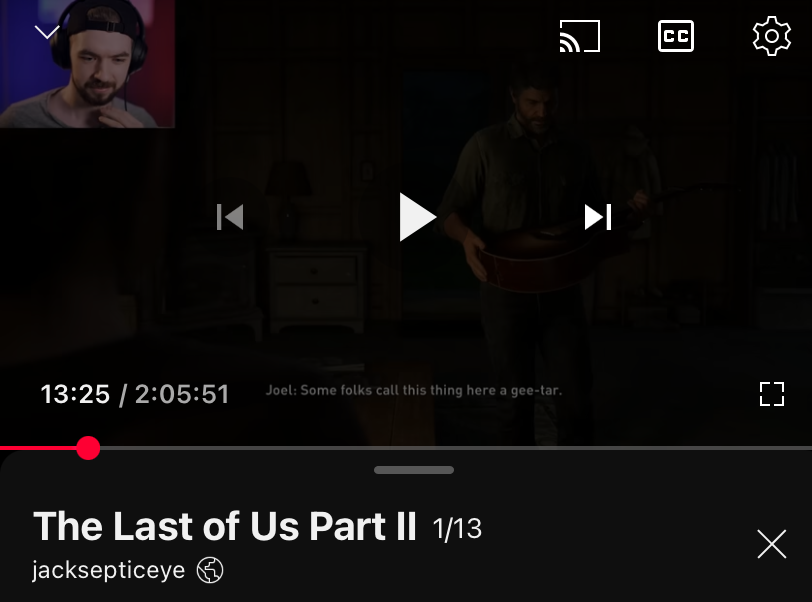812x602 pixels.
Task: Click the public globe visibility icon
Action: tap(210, 570)
